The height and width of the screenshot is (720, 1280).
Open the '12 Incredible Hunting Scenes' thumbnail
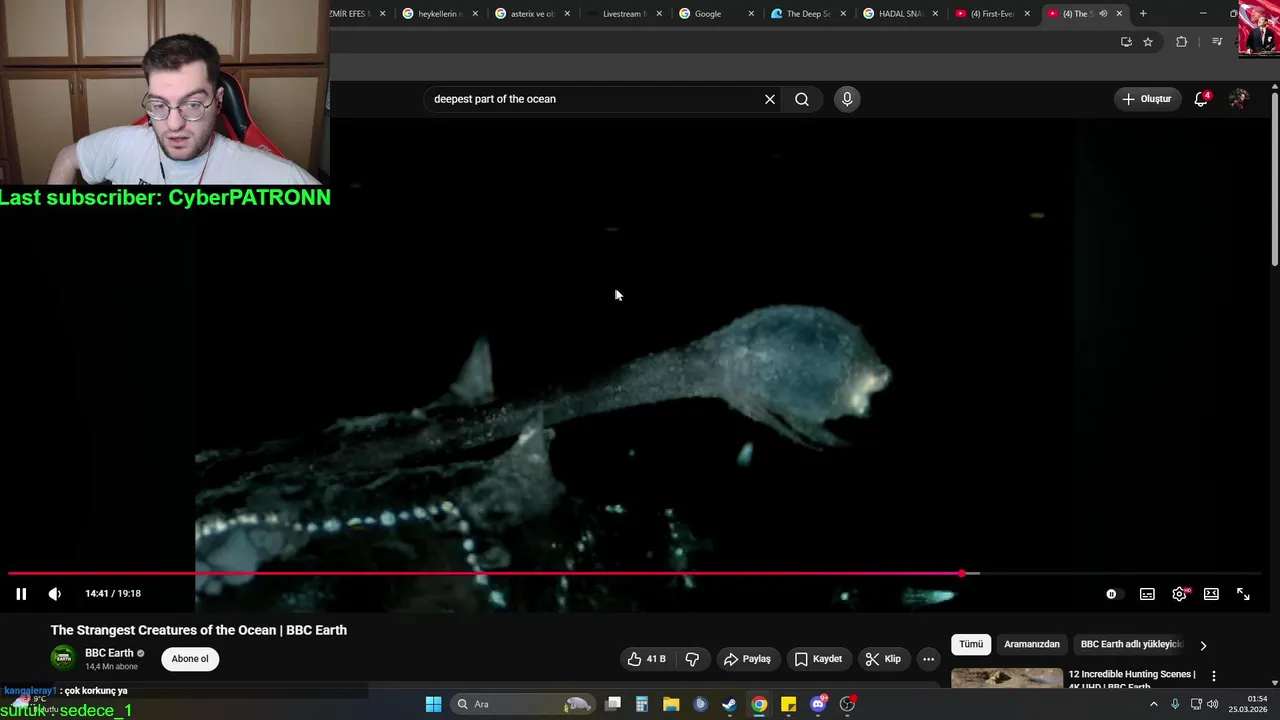(x=1007, y=678)
